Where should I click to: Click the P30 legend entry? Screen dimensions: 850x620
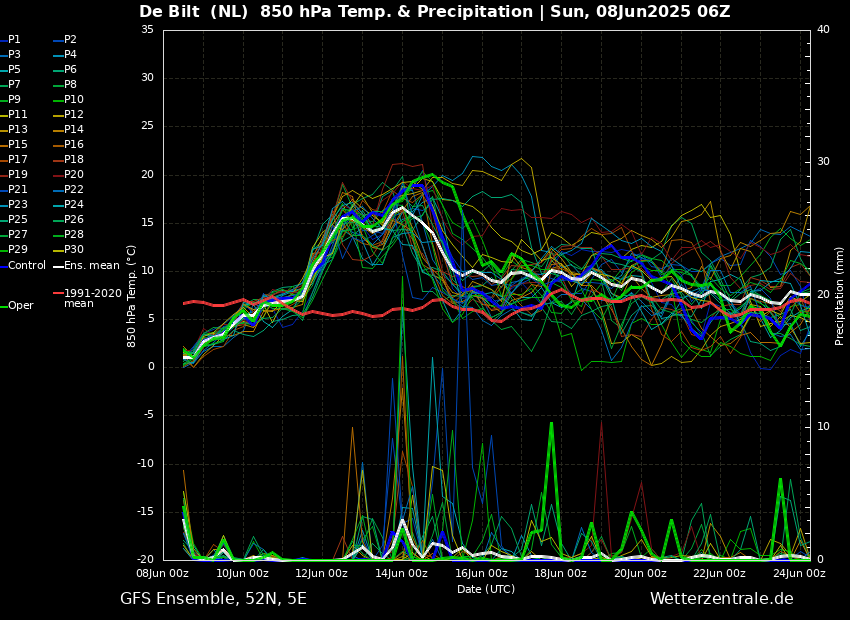(74, 250)
